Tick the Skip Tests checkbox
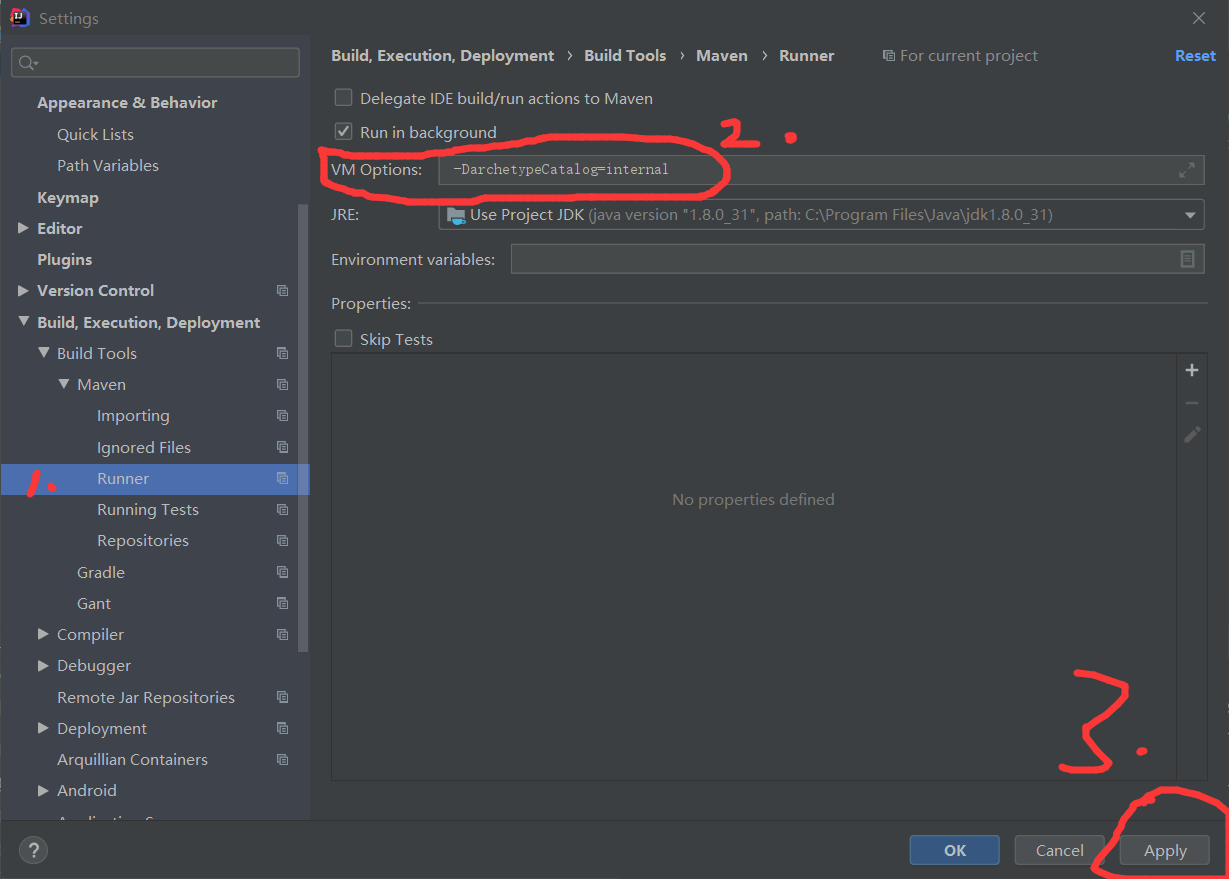Image resolution: width=1229 pixels, height=879 pixels. [x=343, y=339]
